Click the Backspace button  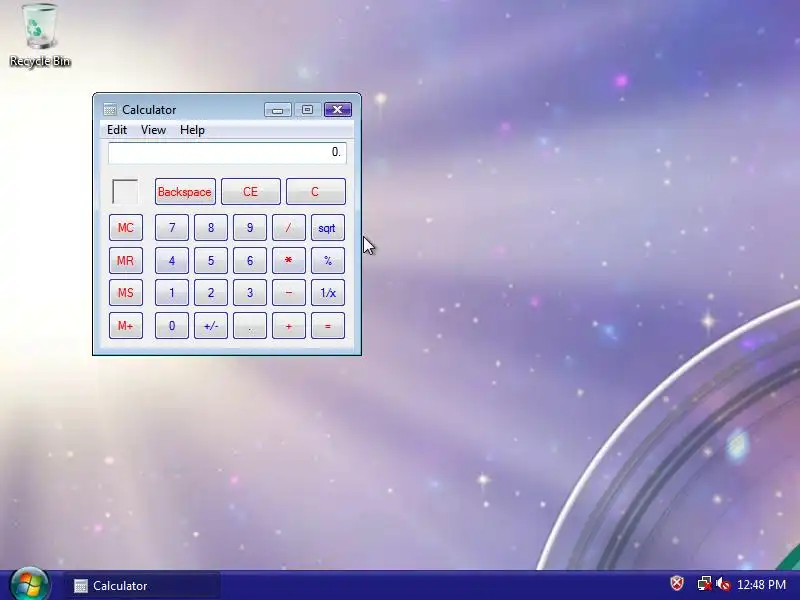185,192
